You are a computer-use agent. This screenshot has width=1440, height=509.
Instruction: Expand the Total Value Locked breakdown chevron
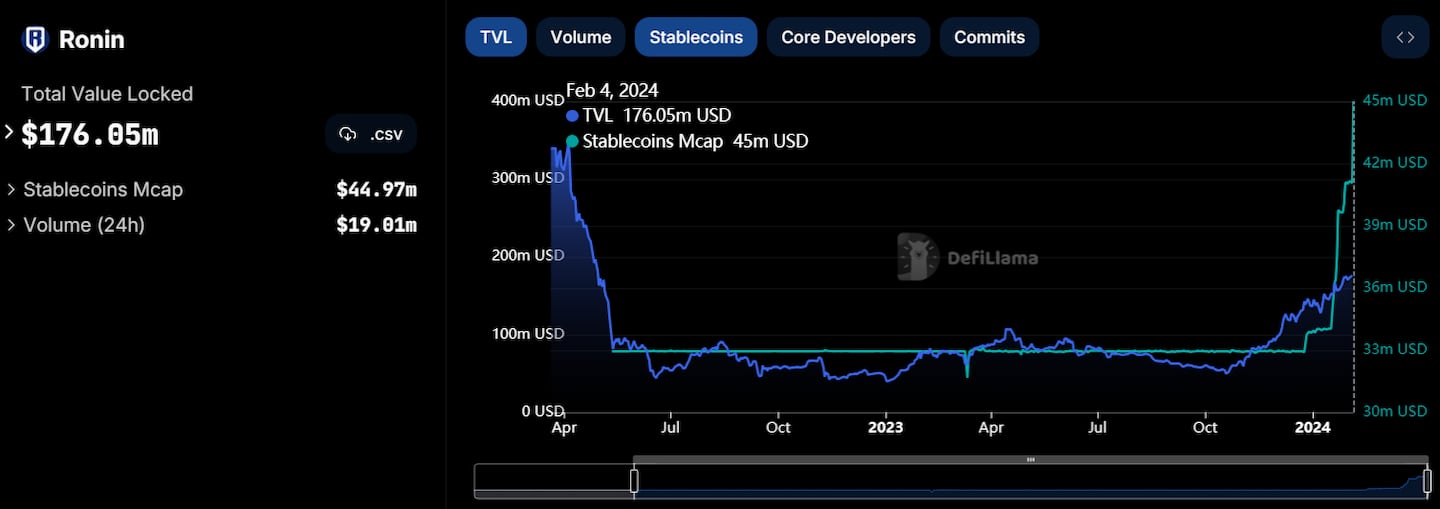point(10,132)
